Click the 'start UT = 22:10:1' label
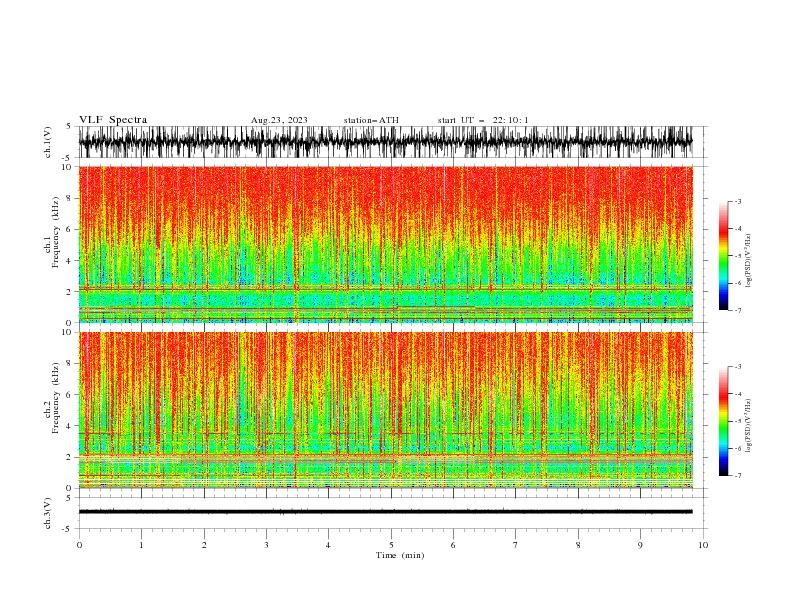The width and height of the screenshot is (792, 612). 483,120
